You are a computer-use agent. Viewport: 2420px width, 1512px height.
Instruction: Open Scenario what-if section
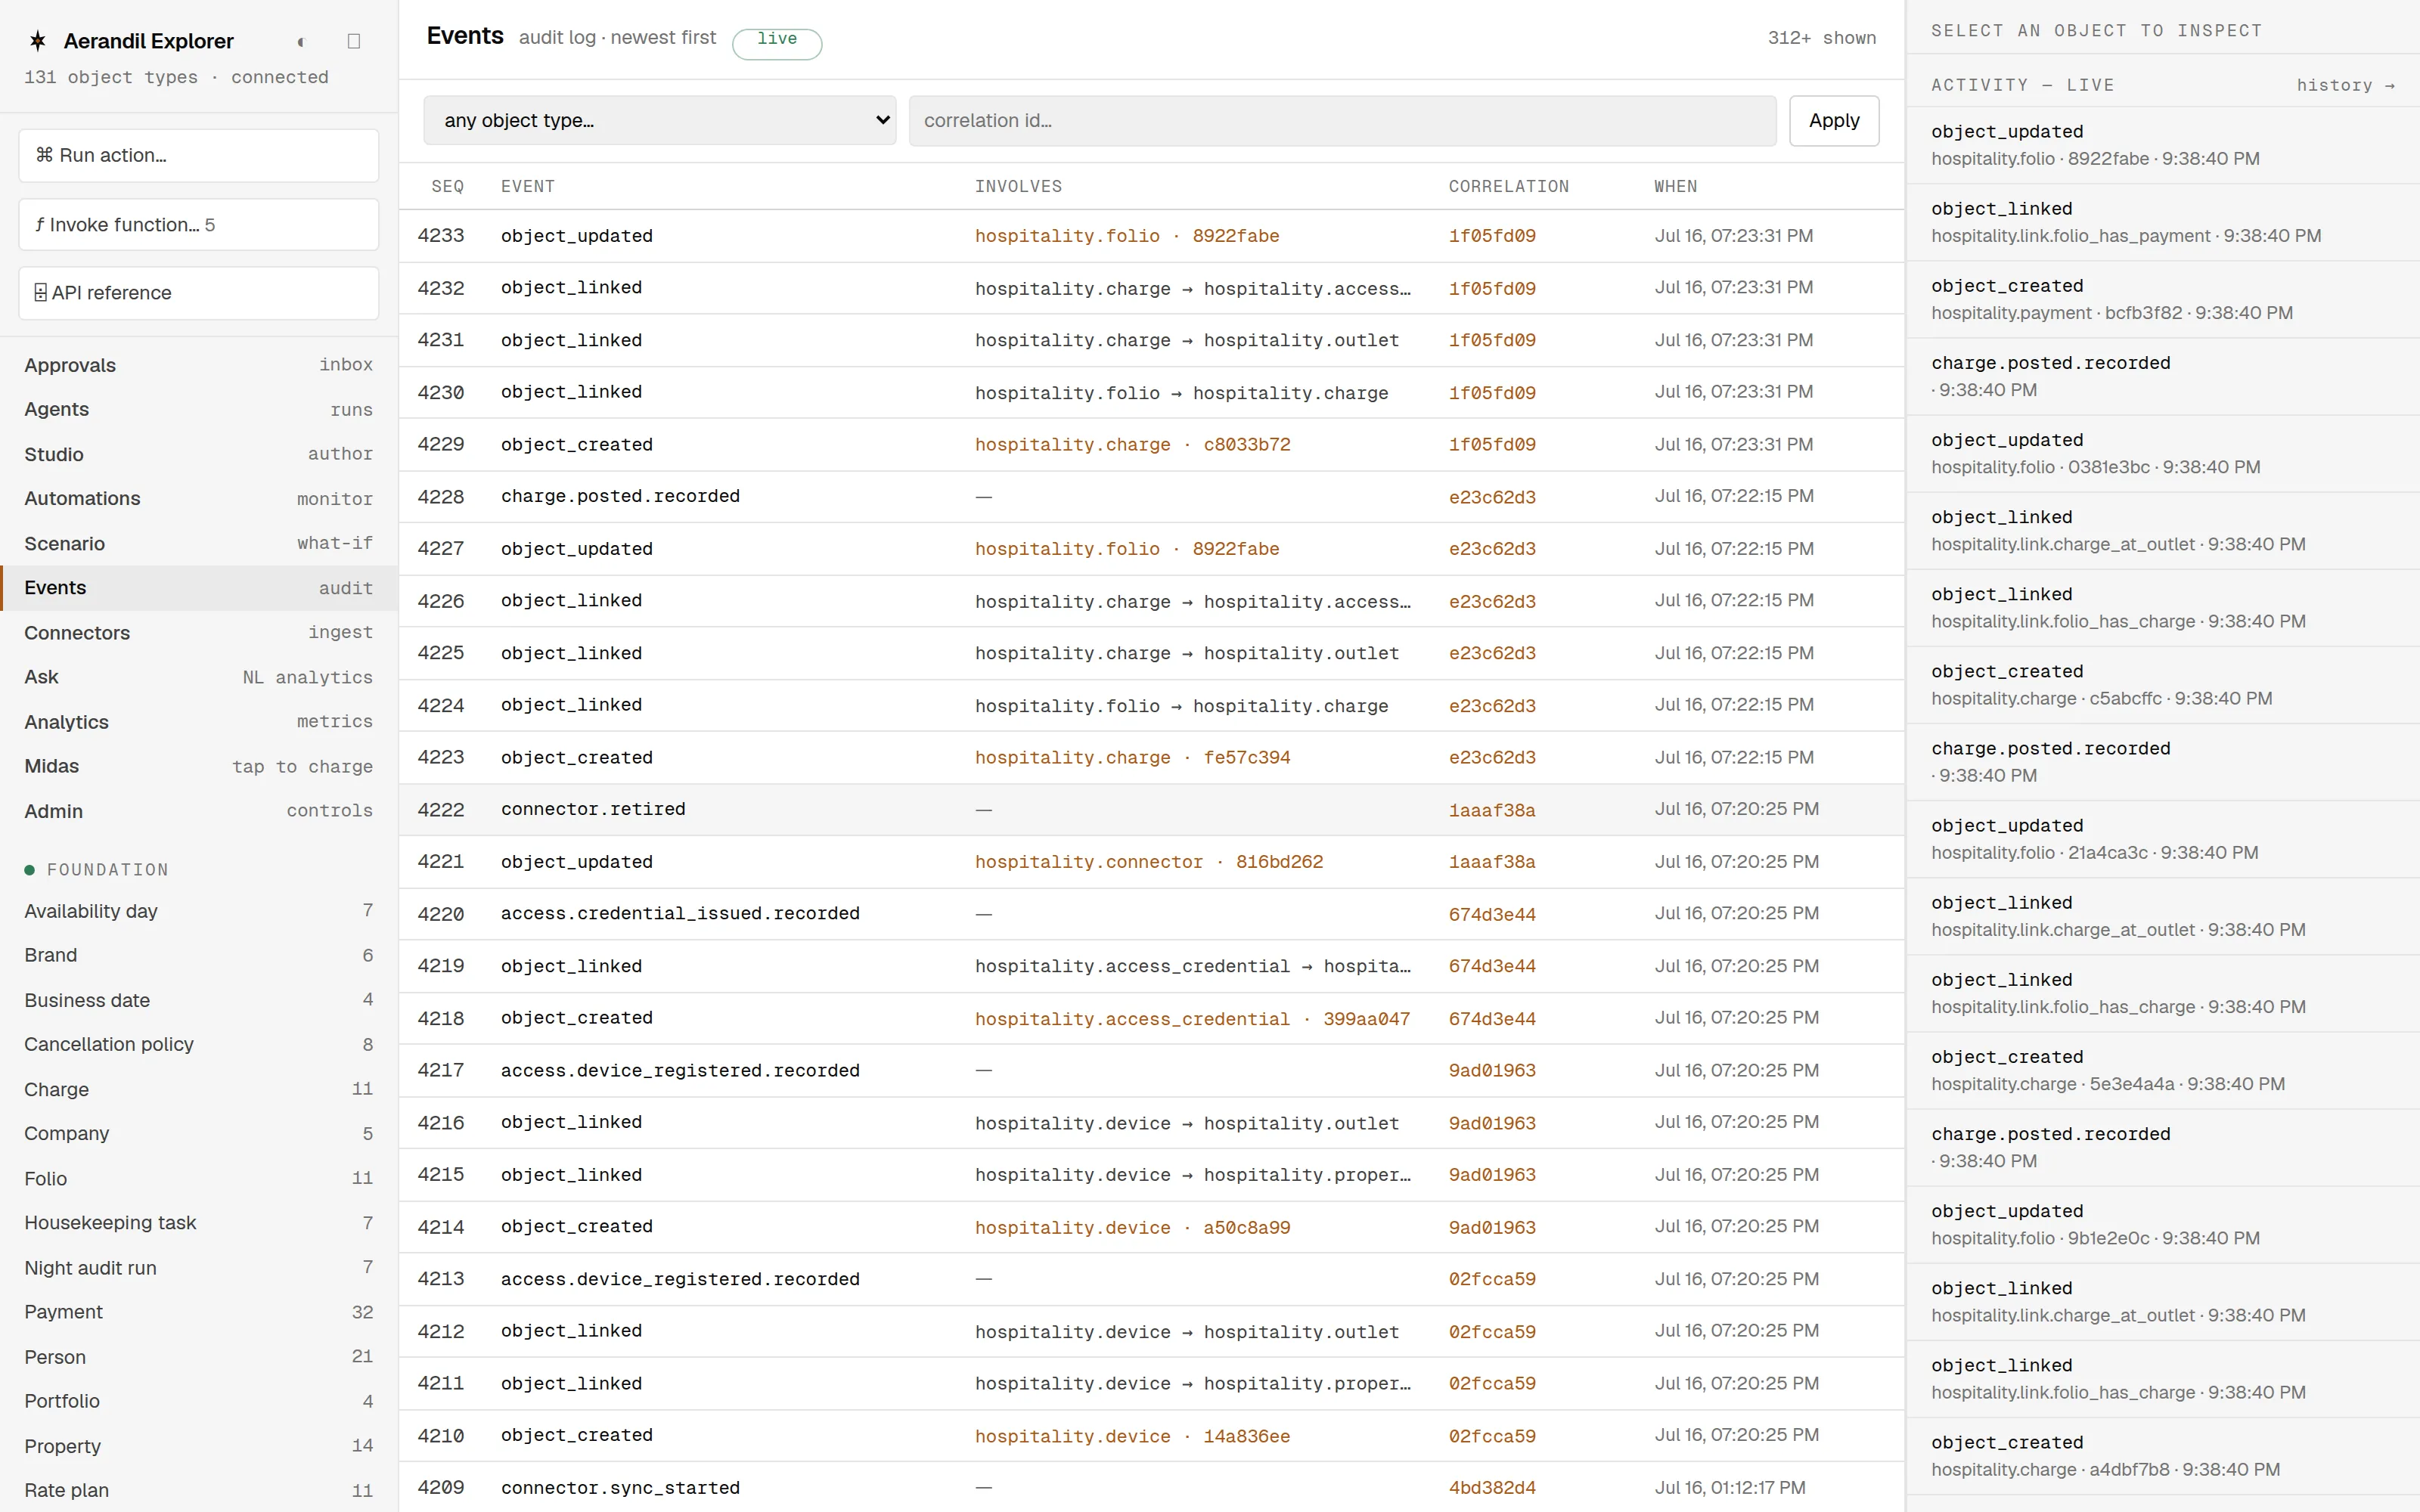(x=198, y=543)
